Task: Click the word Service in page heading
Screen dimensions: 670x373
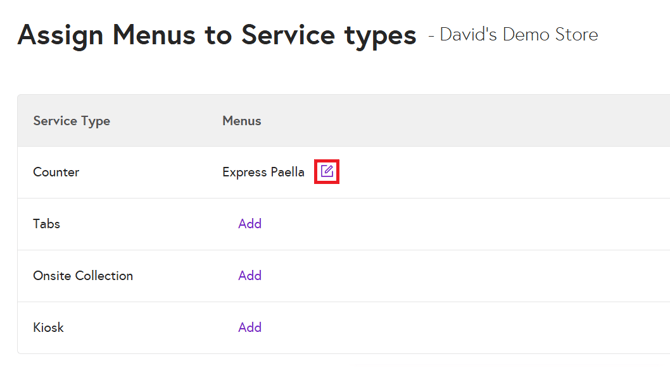Action: tap(288, 35)
